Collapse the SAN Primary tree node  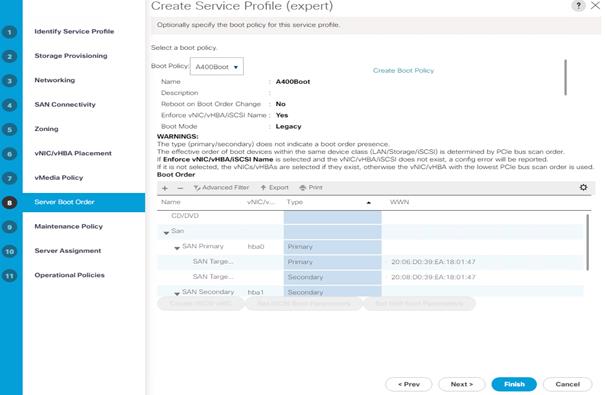[x=177, y=248]
